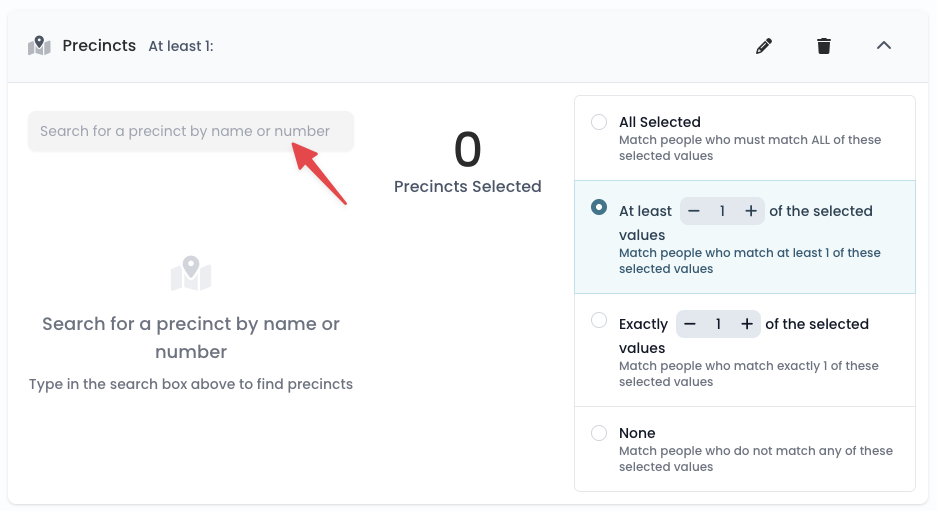Increase the At least count with plus
This screenshot has width=937, height=511.
coord(751,211)
